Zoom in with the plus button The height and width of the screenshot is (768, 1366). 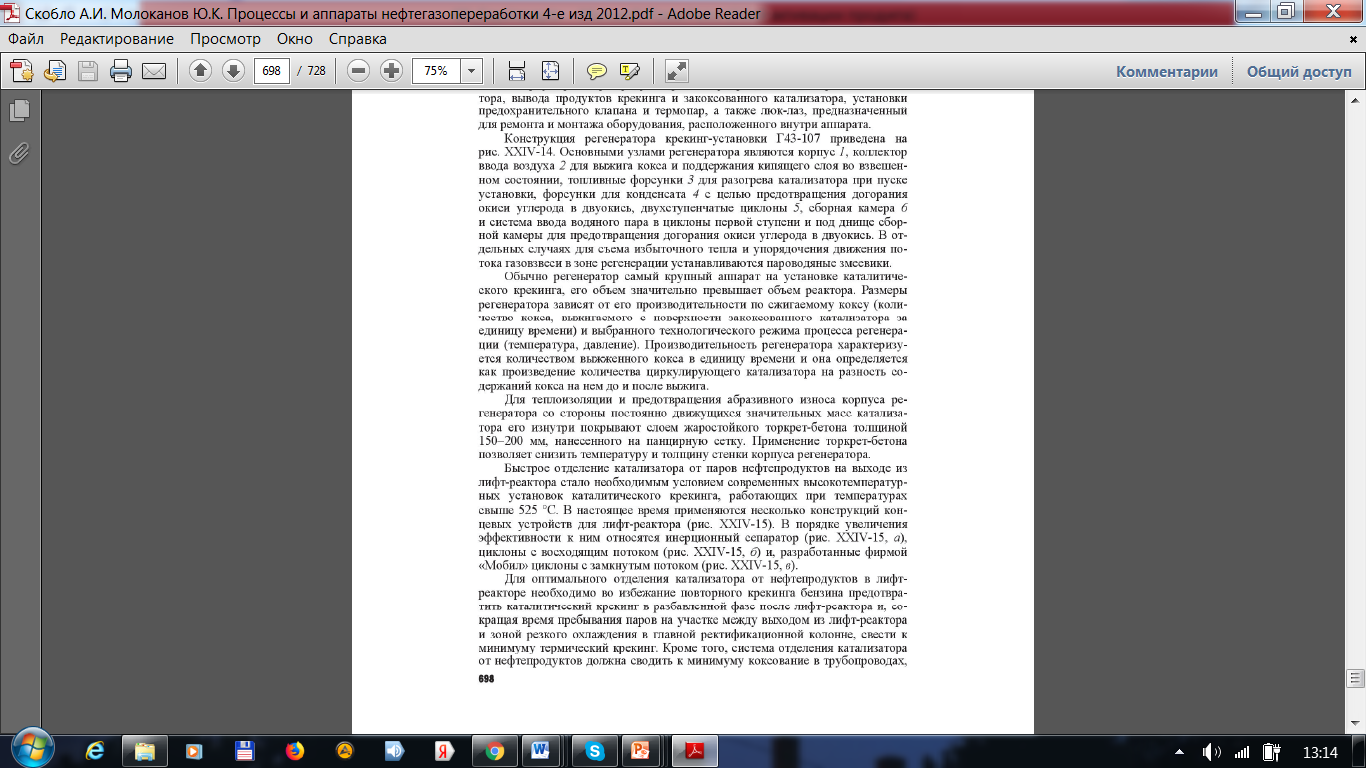click(x=391, y=71)
